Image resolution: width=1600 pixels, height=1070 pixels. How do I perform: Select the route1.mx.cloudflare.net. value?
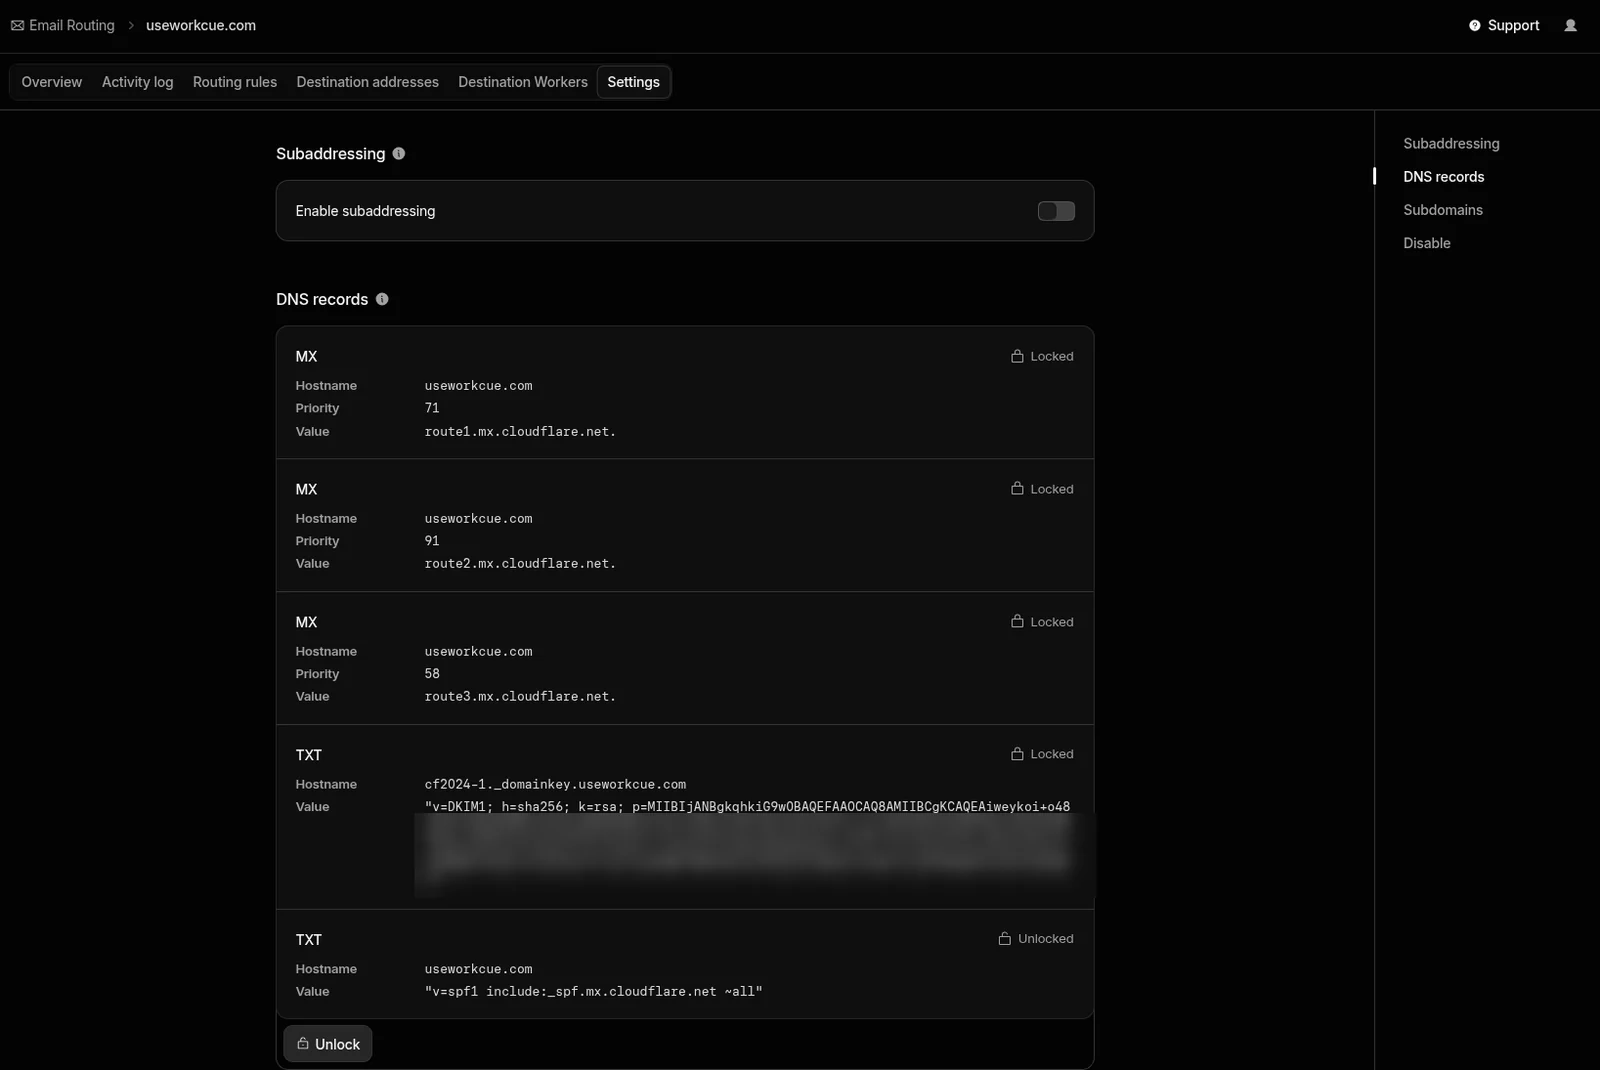coord(520,432)
